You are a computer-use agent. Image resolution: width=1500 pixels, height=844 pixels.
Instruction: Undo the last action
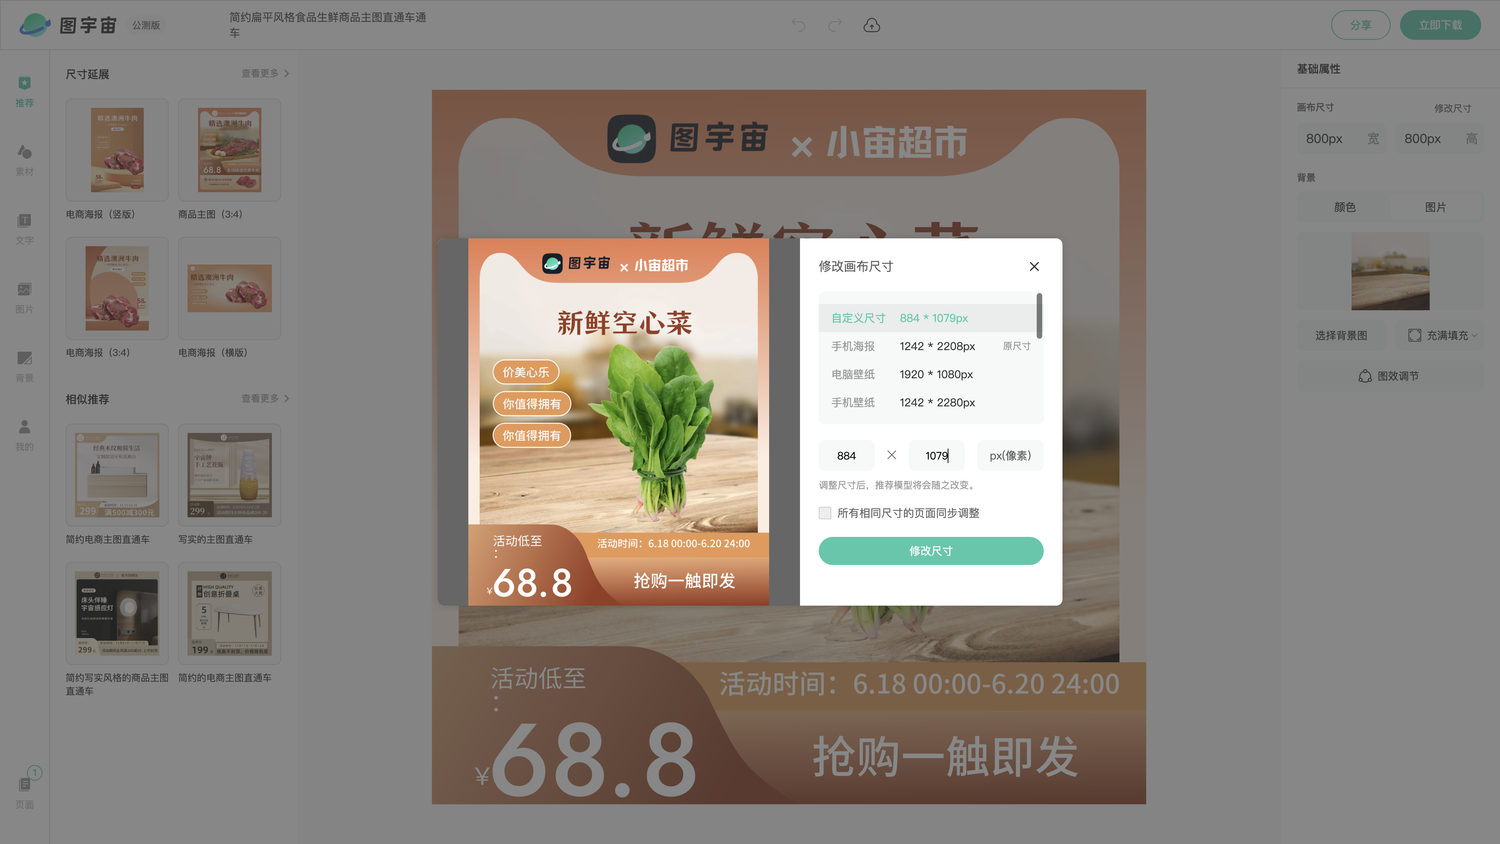pyautogui.click(x=798, y=25)
